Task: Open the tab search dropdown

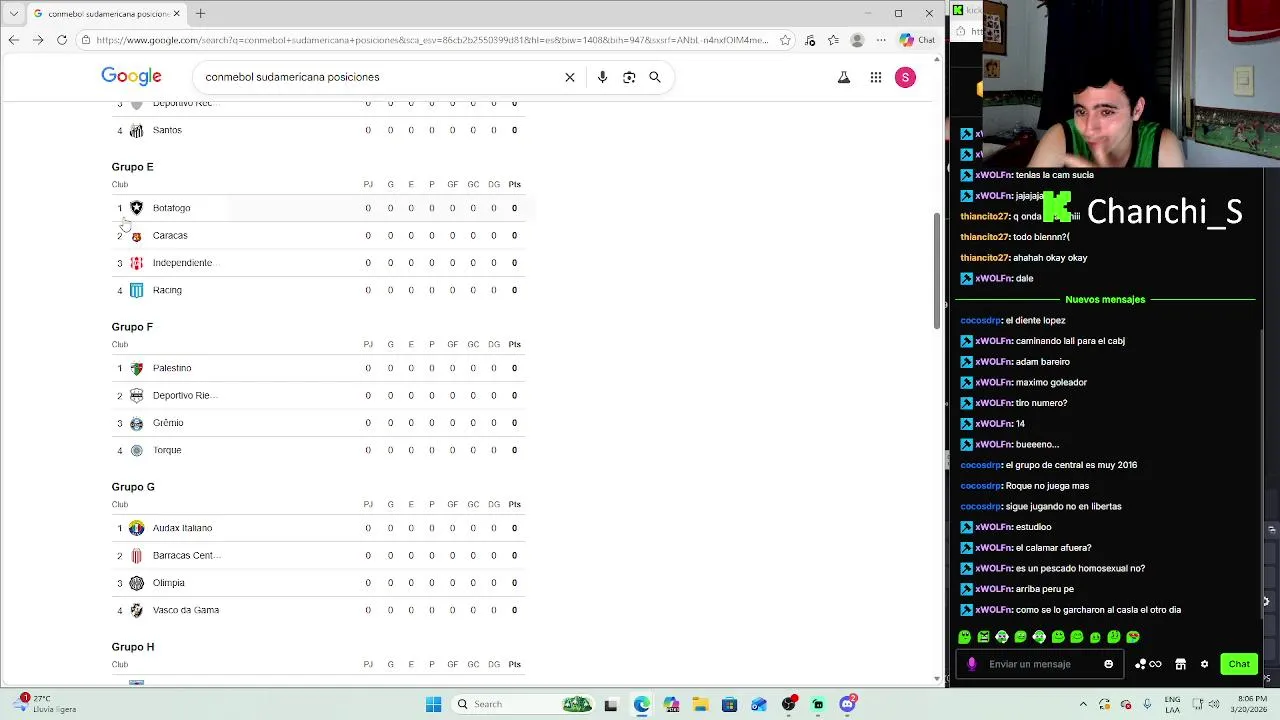Action: click(x=13, y=14)
